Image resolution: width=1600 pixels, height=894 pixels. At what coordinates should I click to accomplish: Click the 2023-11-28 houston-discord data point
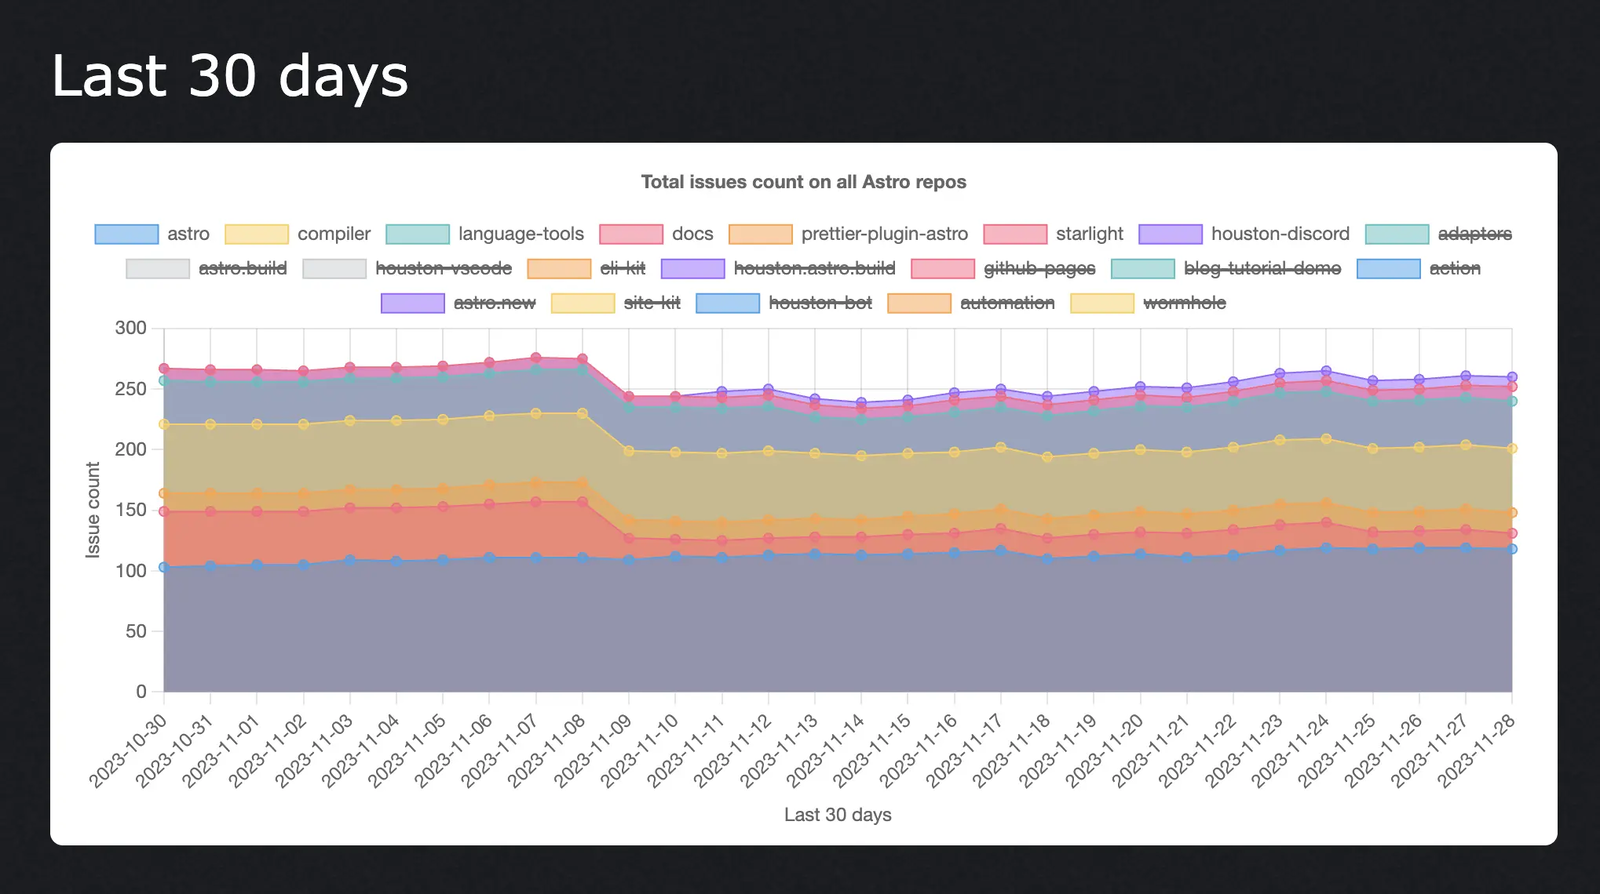[x=1512, y=377]
